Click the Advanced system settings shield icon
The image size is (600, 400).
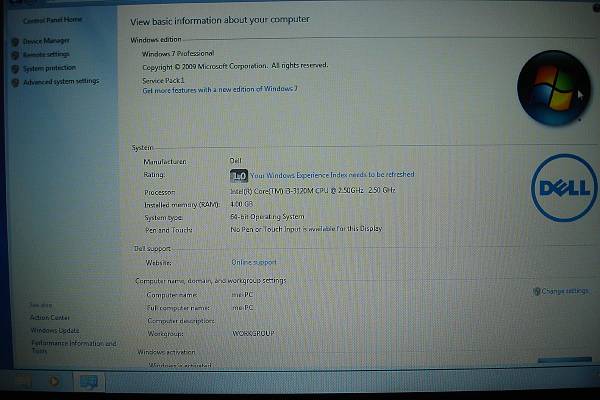tap(15, 83)
